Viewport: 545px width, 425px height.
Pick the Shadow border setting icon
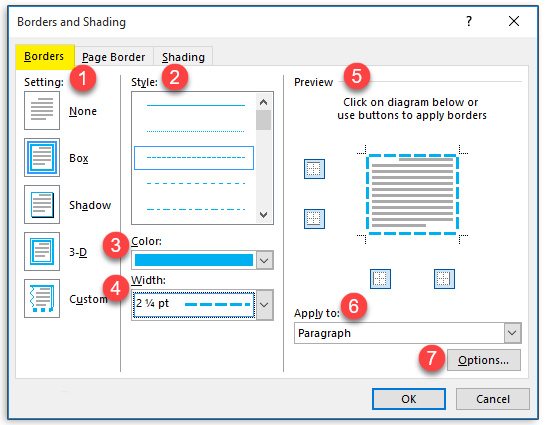click(42, 204)
